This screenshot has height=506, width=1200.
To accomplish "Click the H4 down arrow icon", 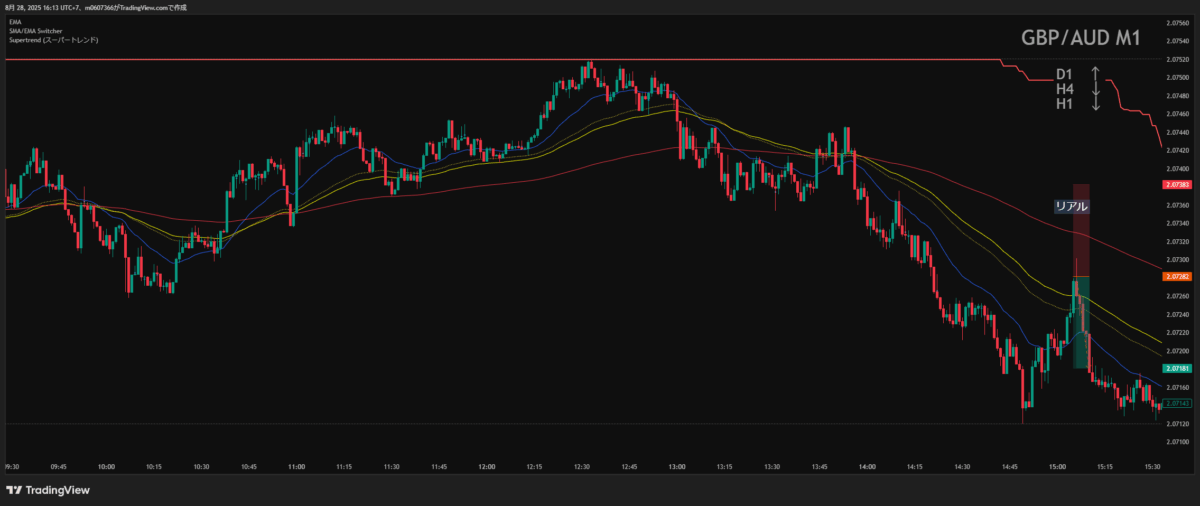I will coord(1095,89).
